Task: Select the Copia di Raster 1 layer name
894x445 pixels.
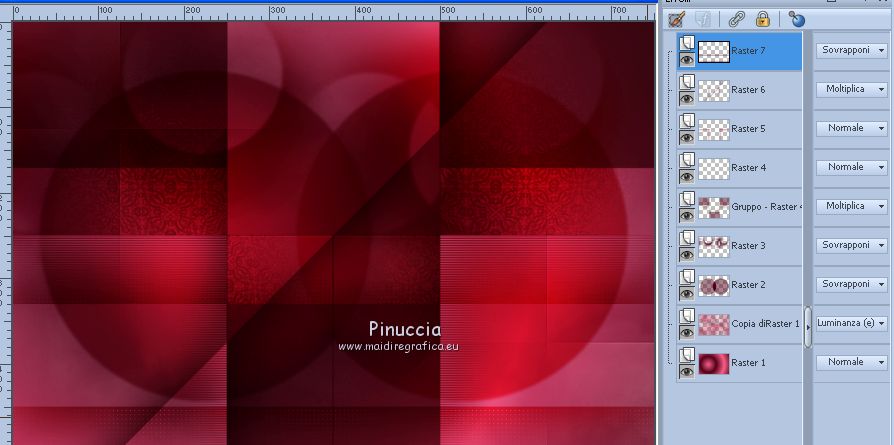Action: click(765, 323)
